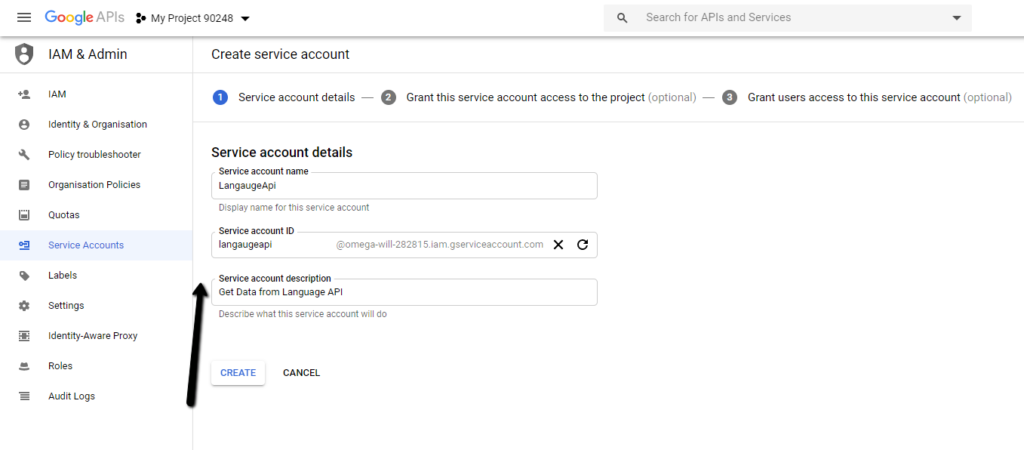Click into the Service account description field
Screen dimensions: 1024x450
tap(404, 293)
